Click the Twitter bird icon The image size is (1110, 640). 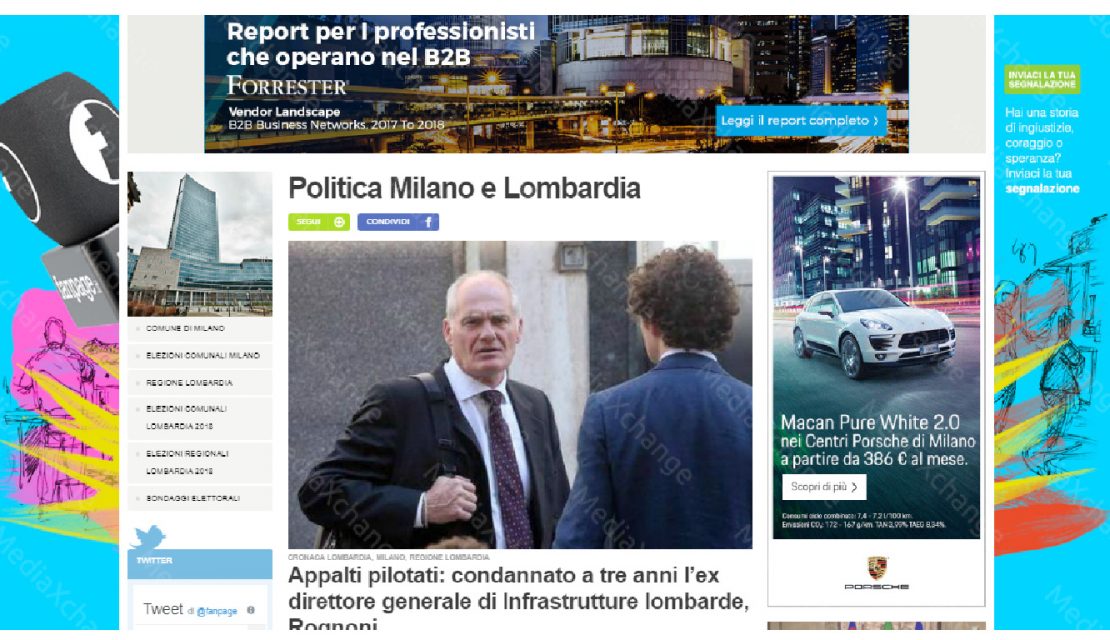(x=149, y=537)
